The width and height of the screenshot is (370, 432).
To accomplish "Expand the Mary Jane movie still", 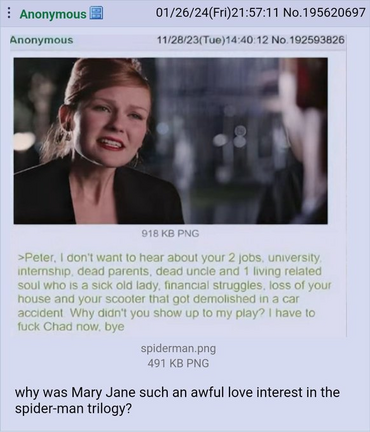I will 170,141.
